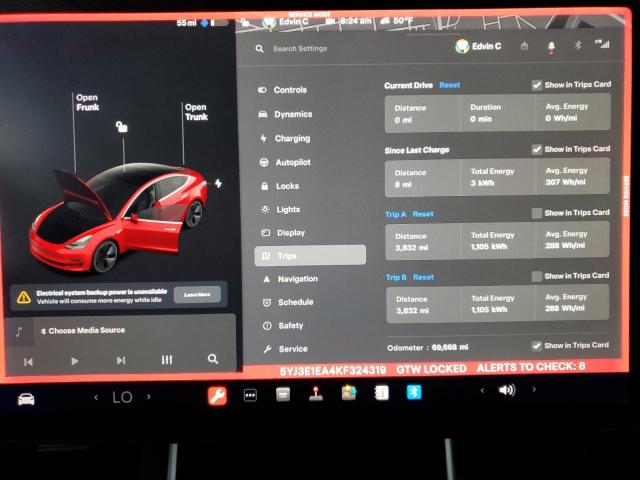Image resolution: width=640 pixels, height=480 pixels.
Task: Open the Lights settings menu
Action: click(x=281, y=209)
